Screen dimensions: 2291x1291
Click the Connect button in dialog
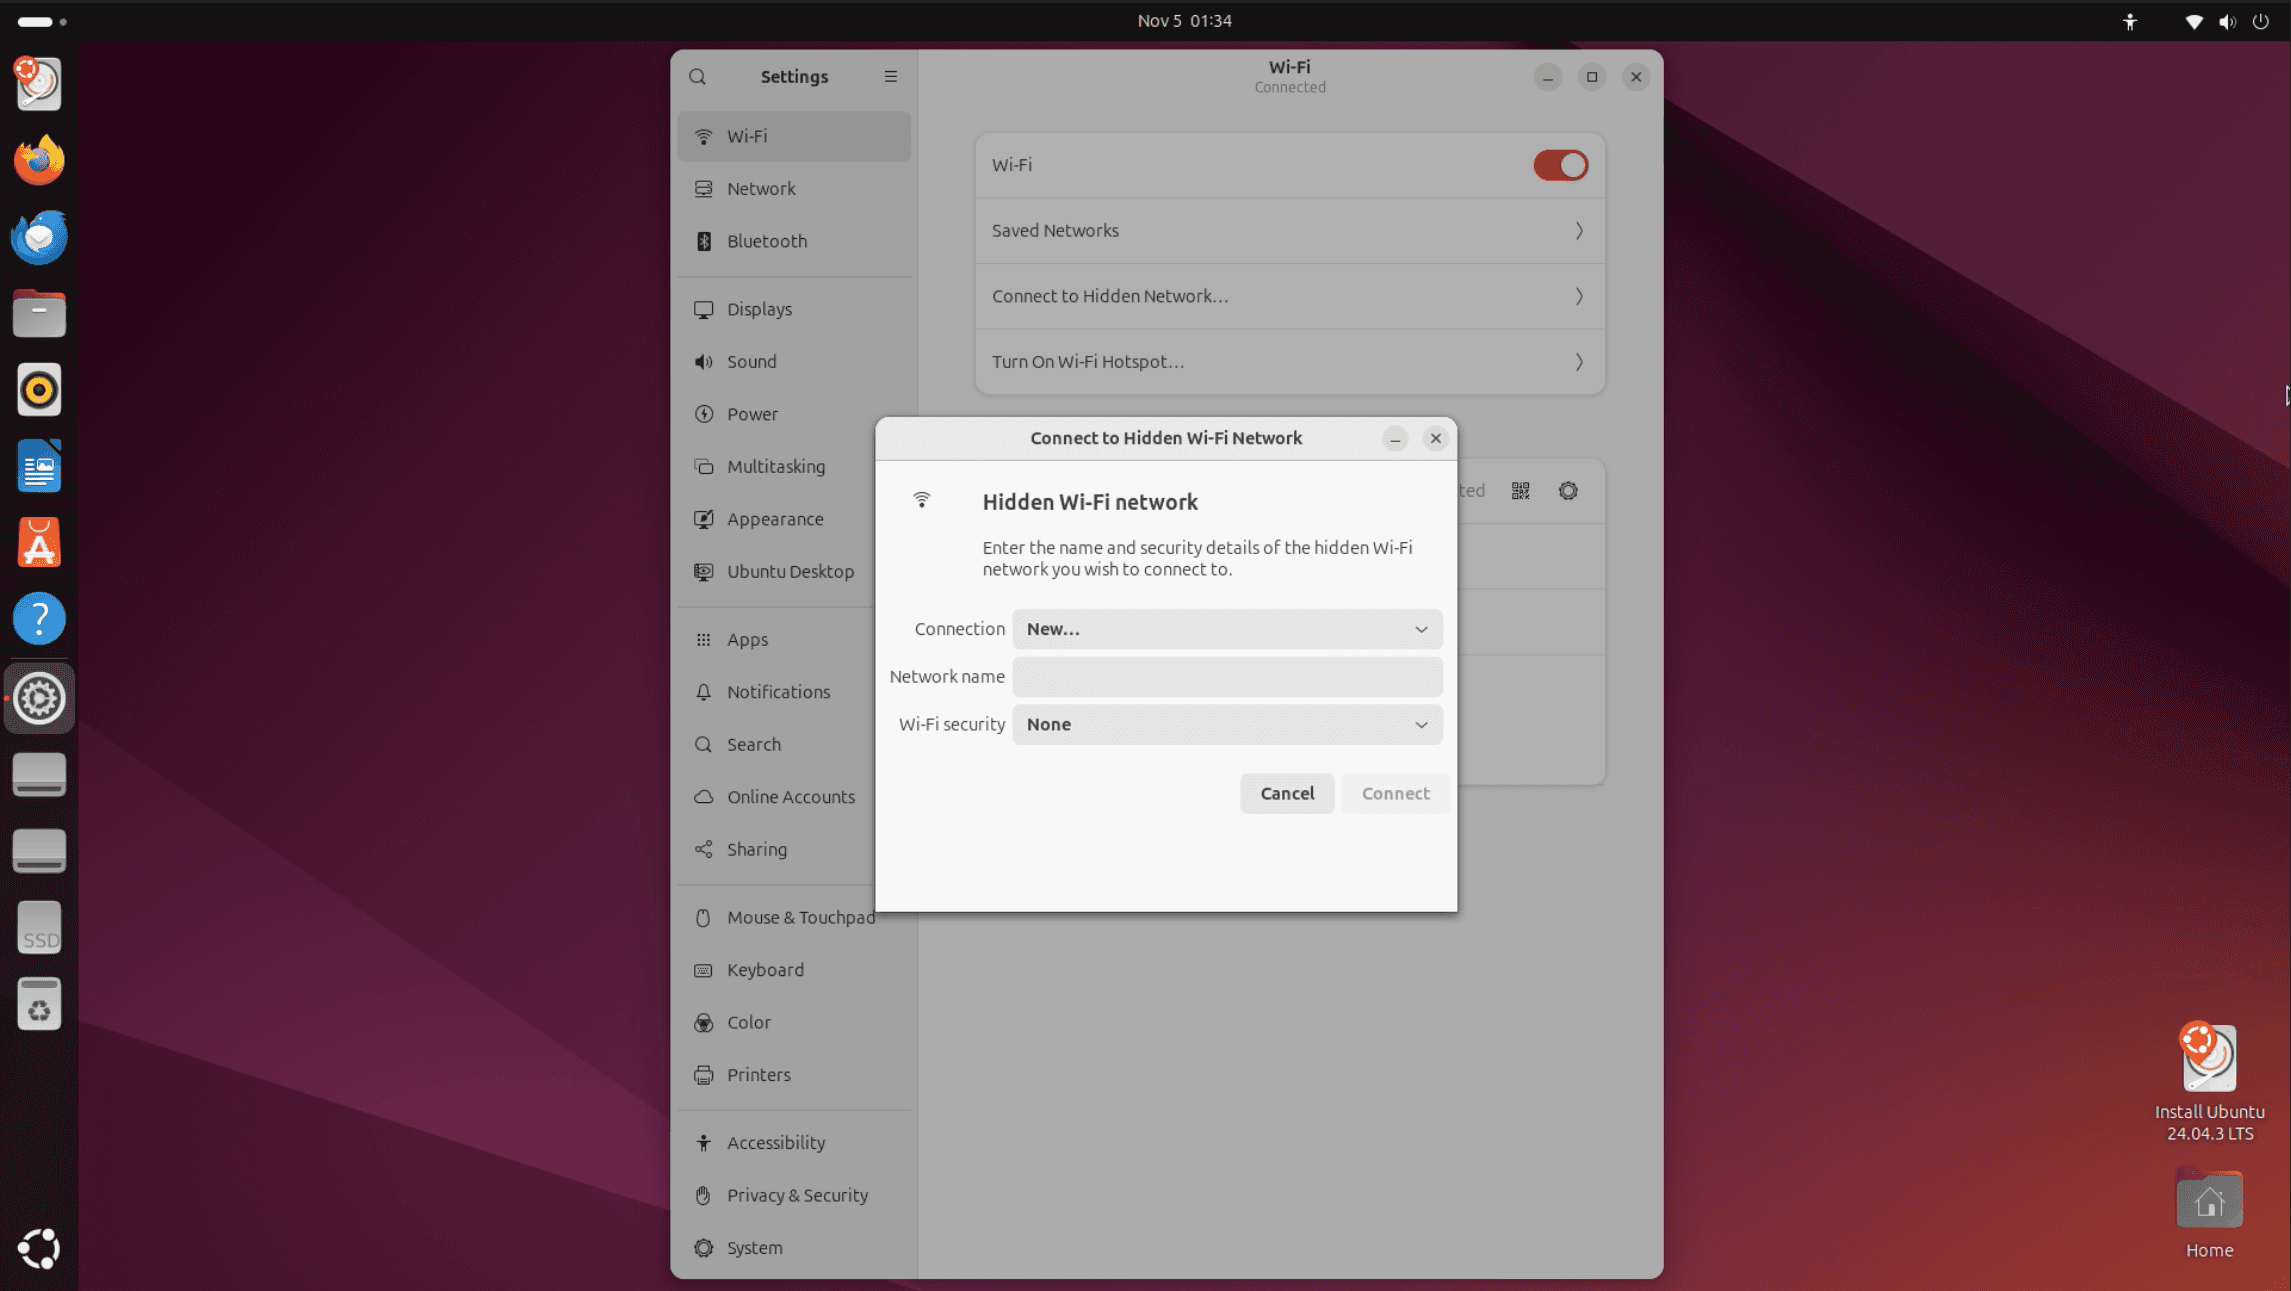[x=1394, y=793]
